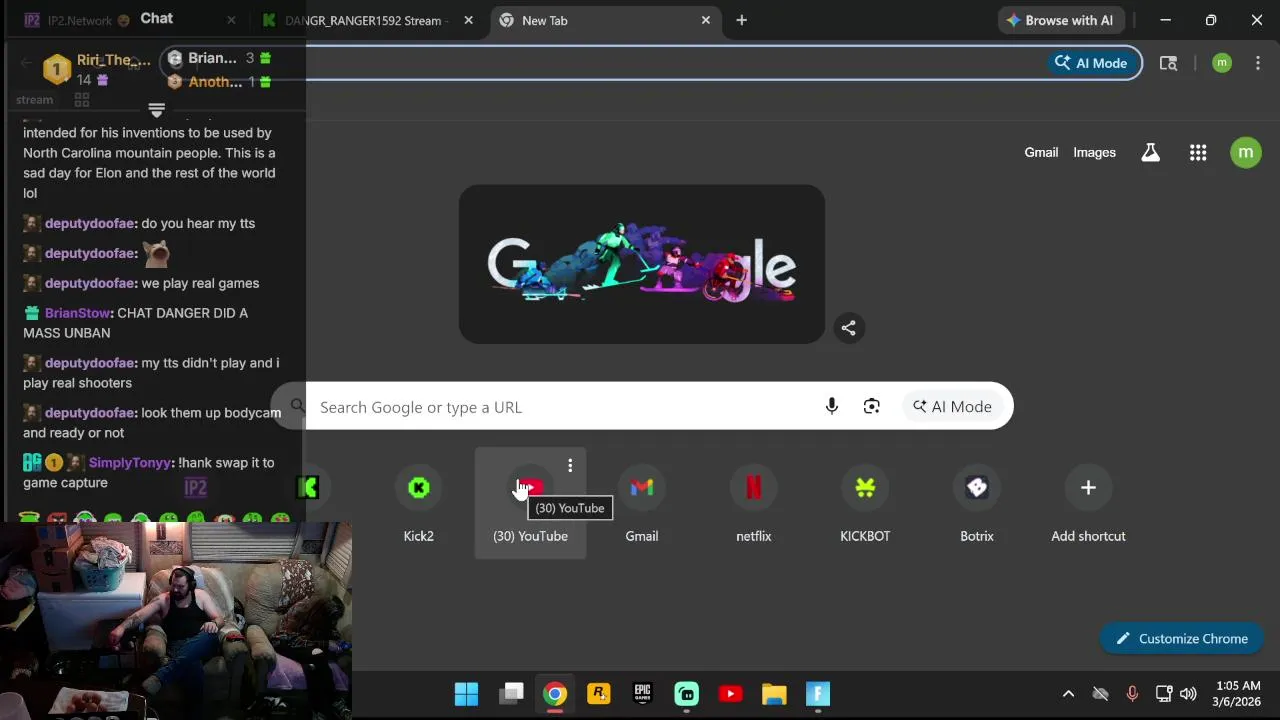Image resolution: width=1280 pixels, height=720 pixels.
Task: Close the DANGR_RANGER1592 Stream tab
Action: [468, 20]
